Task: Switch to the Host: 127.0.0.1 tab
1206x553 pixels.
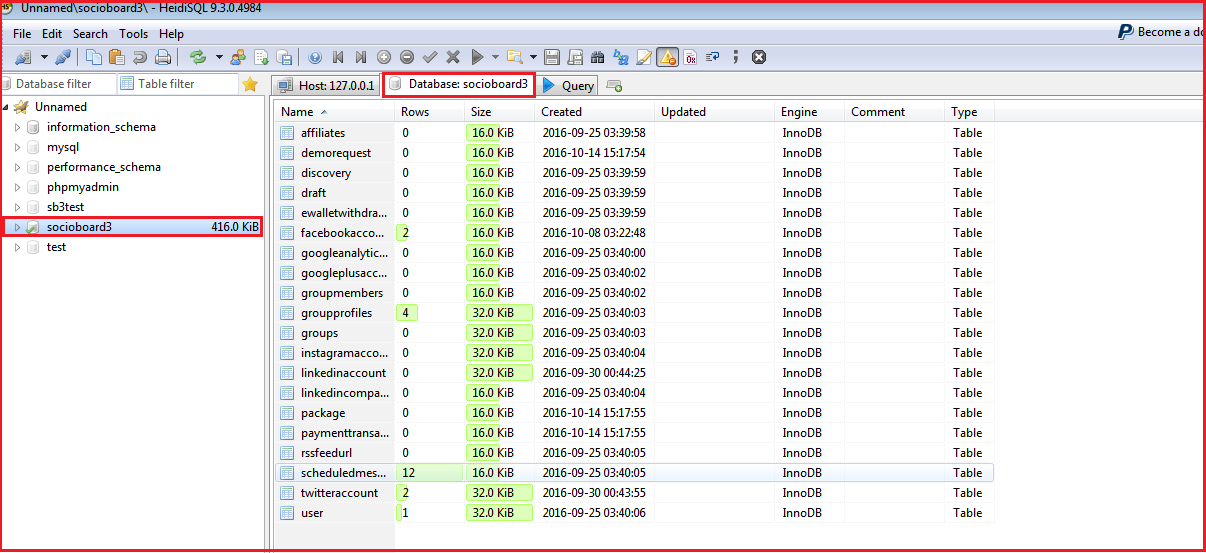Action: 326,85
